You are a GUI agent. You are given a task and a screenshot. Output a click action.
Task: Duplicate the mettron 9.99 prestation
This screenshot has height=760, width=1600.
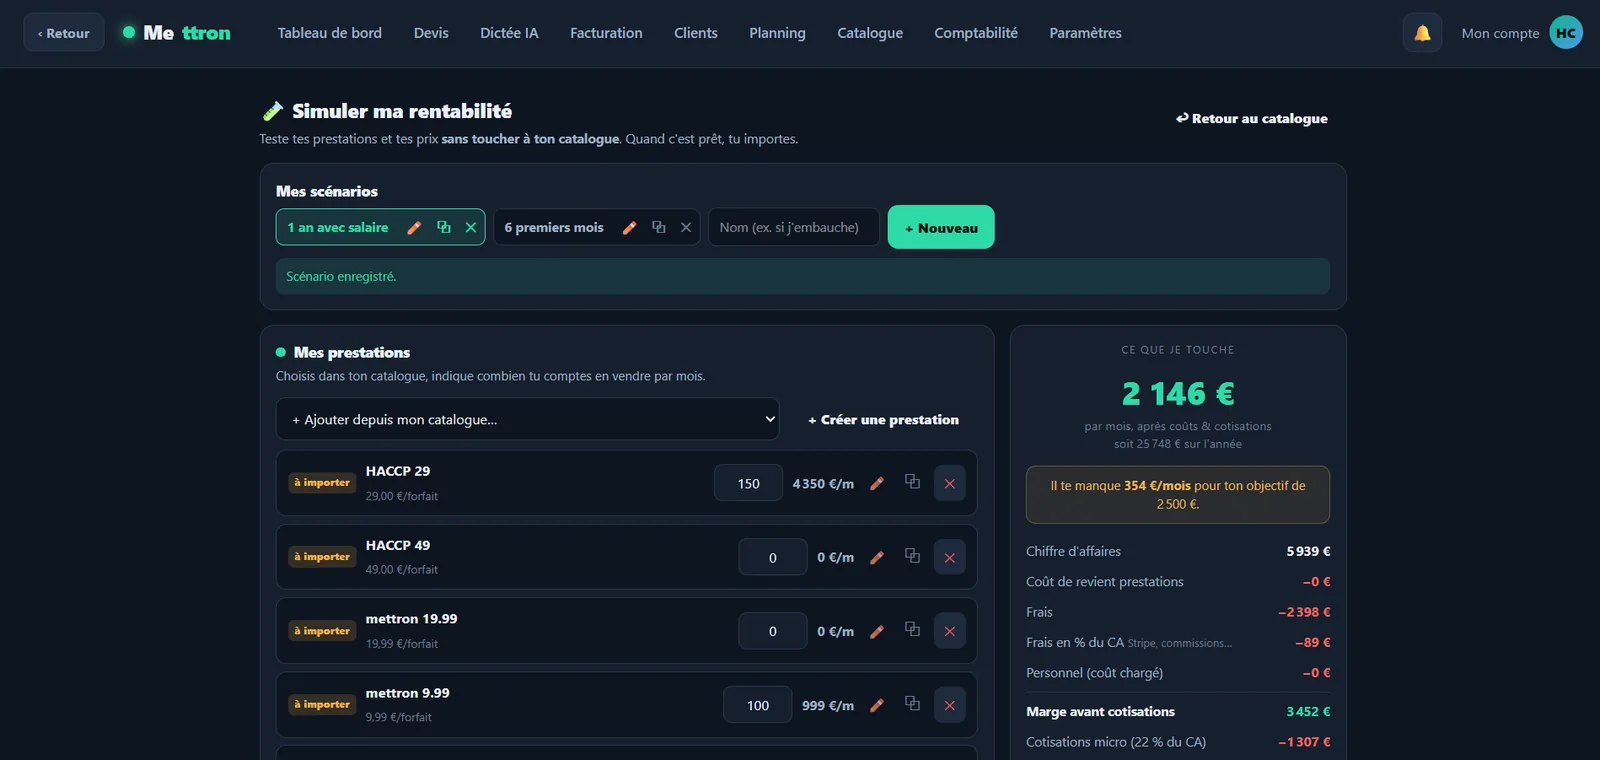[912, 703]
